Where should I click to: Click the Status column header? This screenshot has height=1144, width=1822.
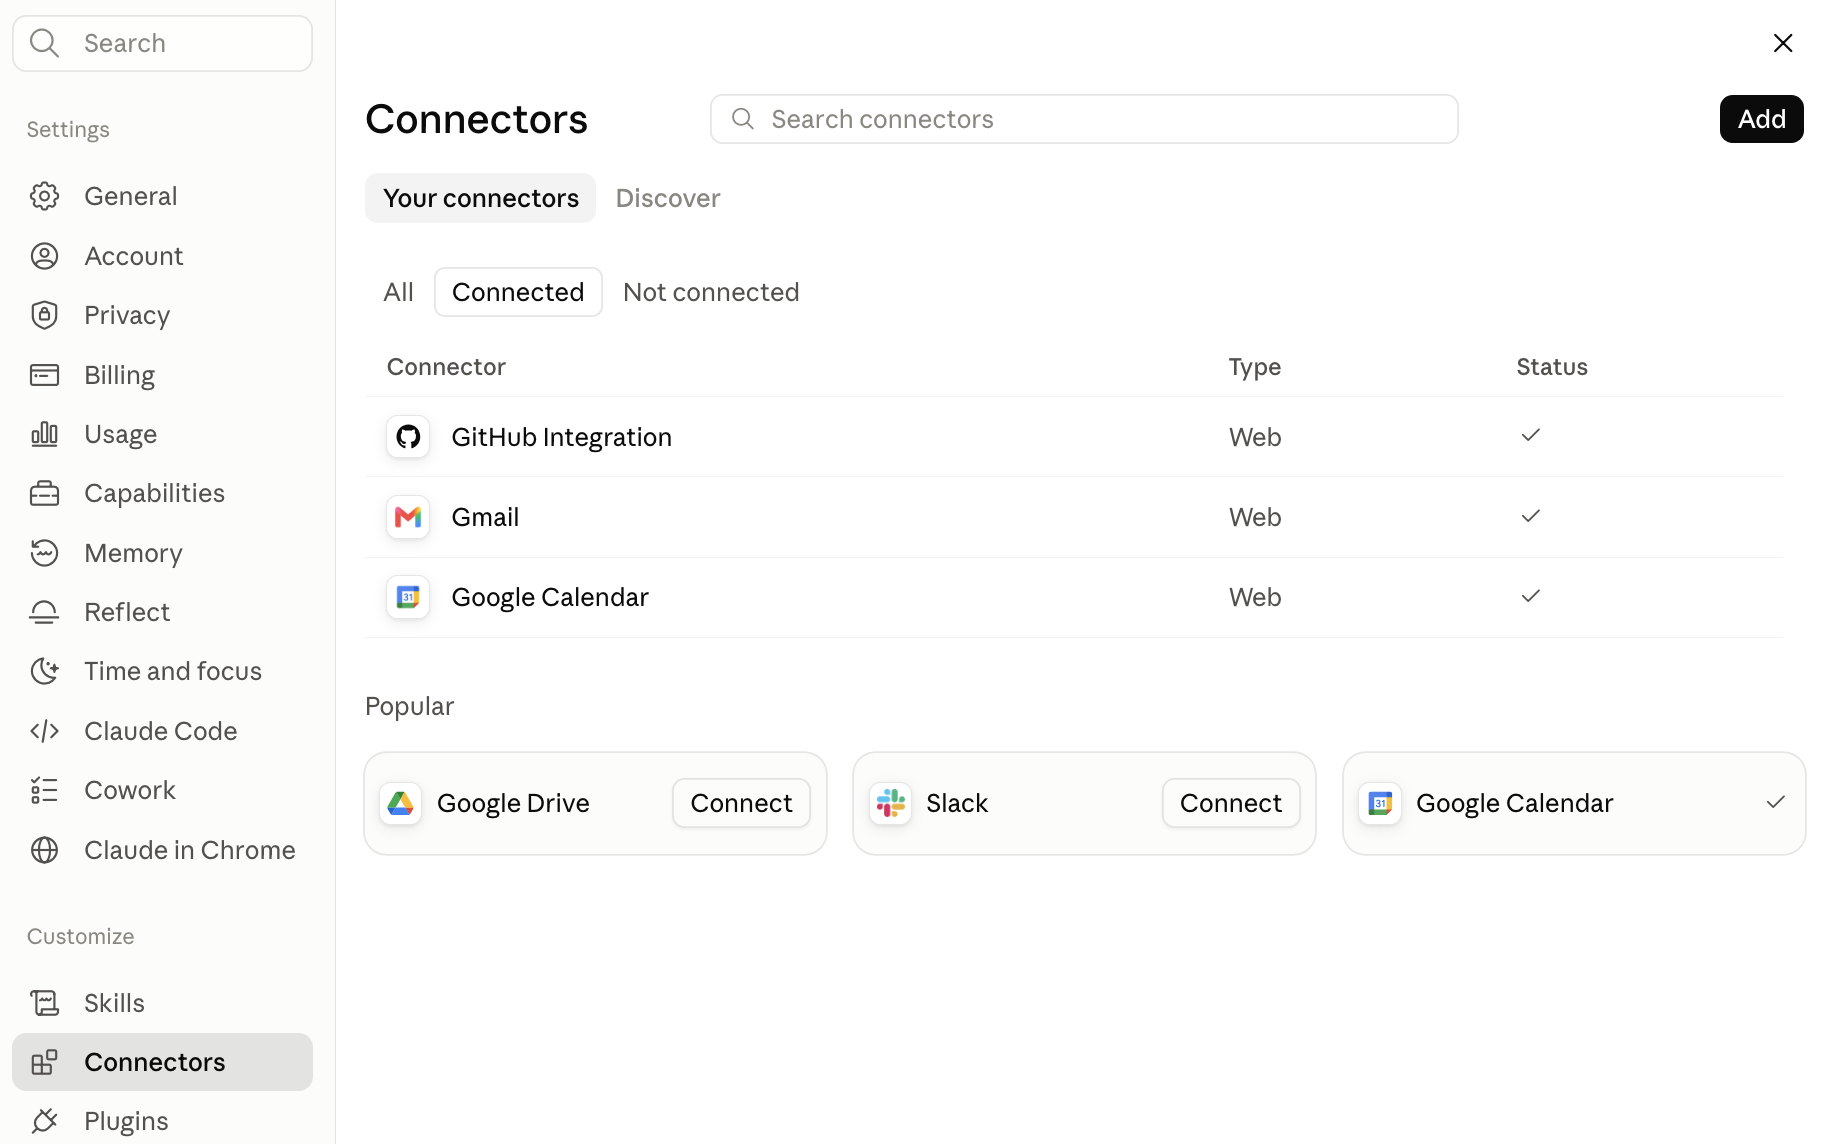1552,367
